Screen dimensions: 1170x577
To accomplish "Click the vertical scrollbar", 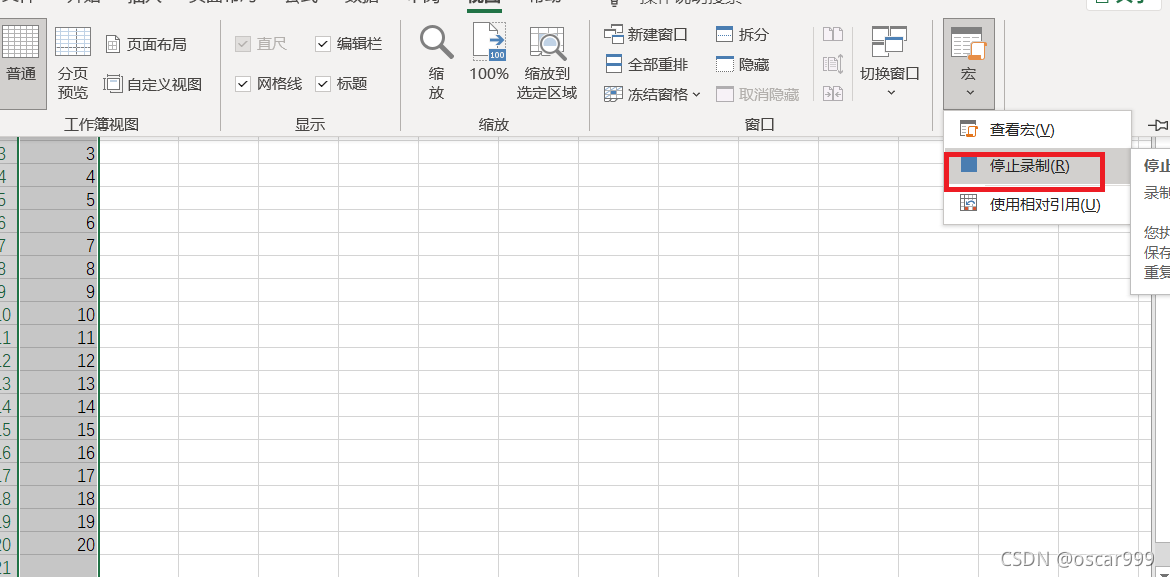I will coord(1162,418).
